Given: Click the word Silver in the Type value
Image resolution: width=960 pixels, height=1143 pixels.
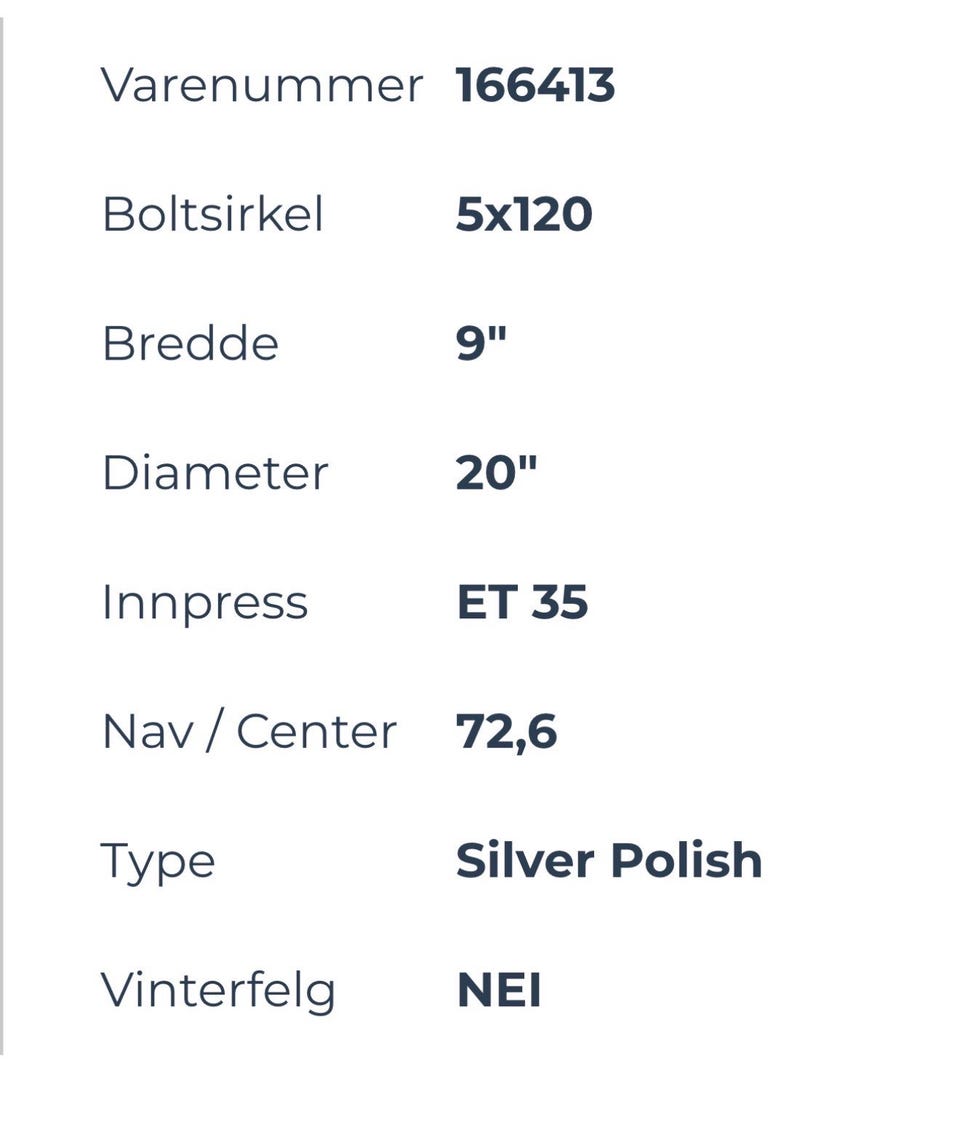Looking at the screenshot, I should click(525, 861).
